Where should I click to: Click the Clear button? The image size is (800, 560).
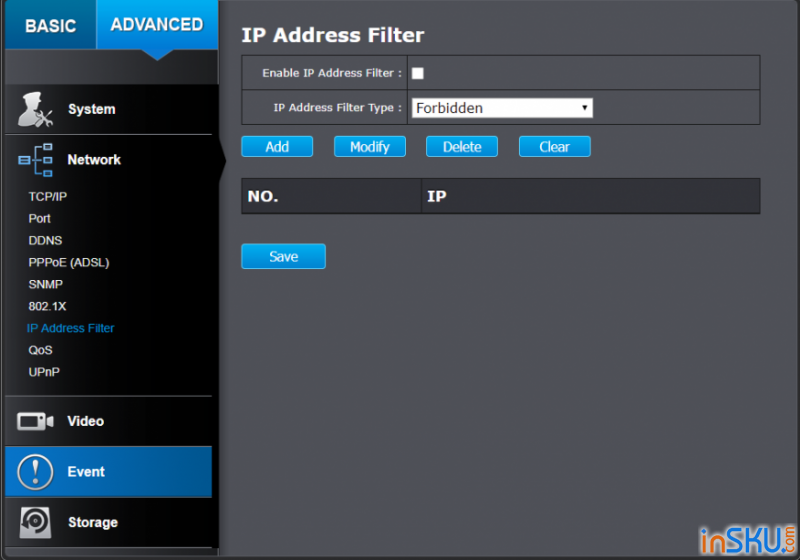(x=555, y=147)
